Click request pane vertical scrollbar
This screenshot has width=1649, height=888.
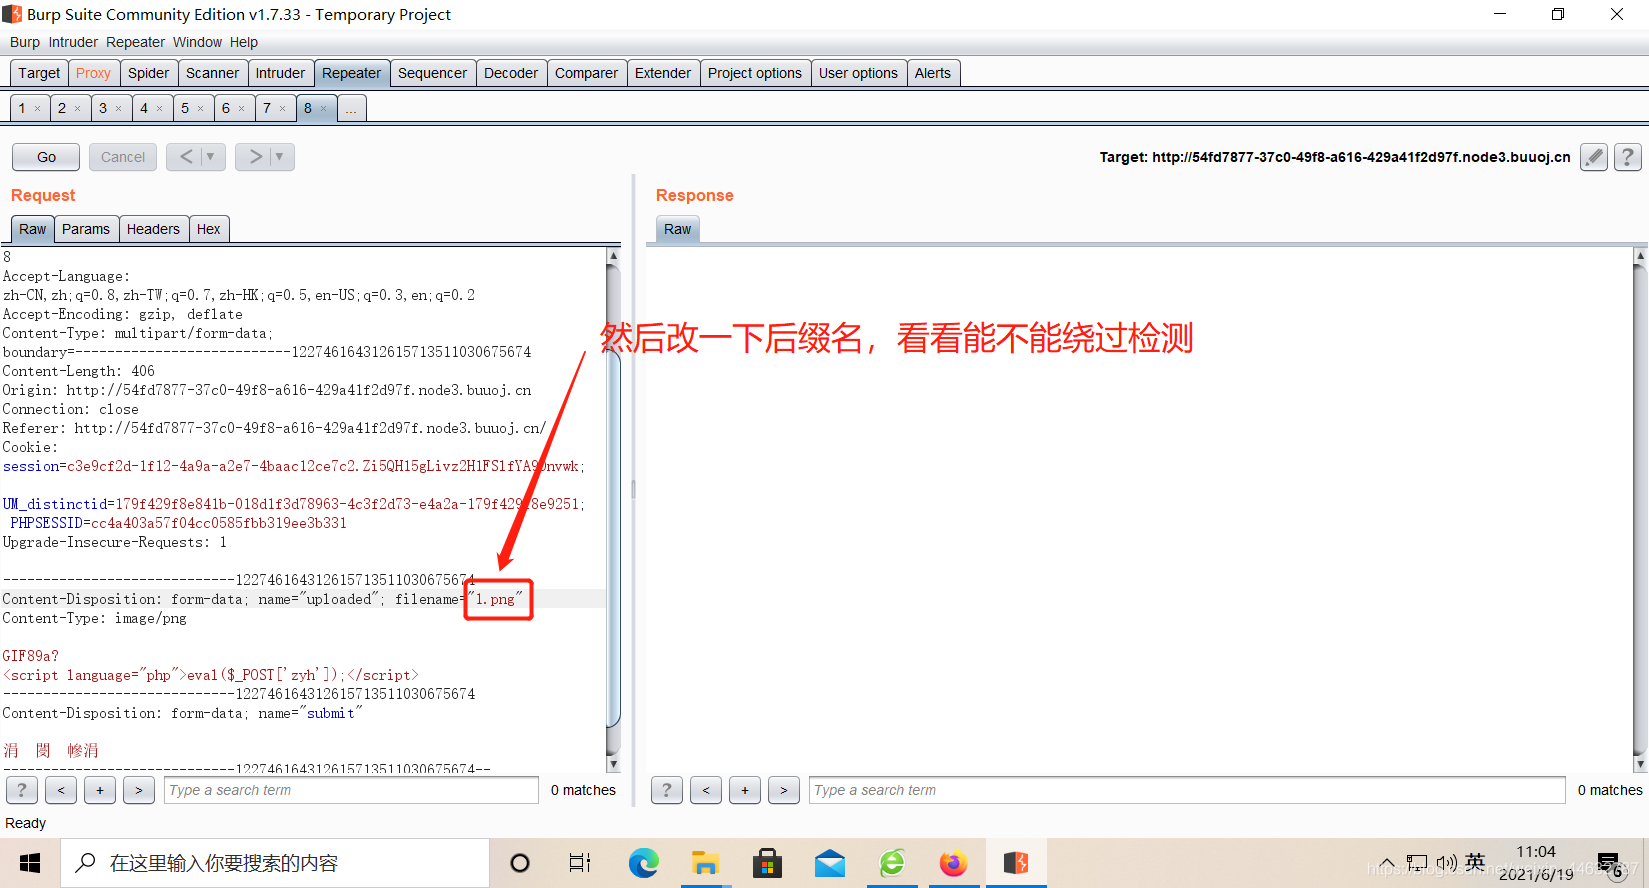[613, 510]
